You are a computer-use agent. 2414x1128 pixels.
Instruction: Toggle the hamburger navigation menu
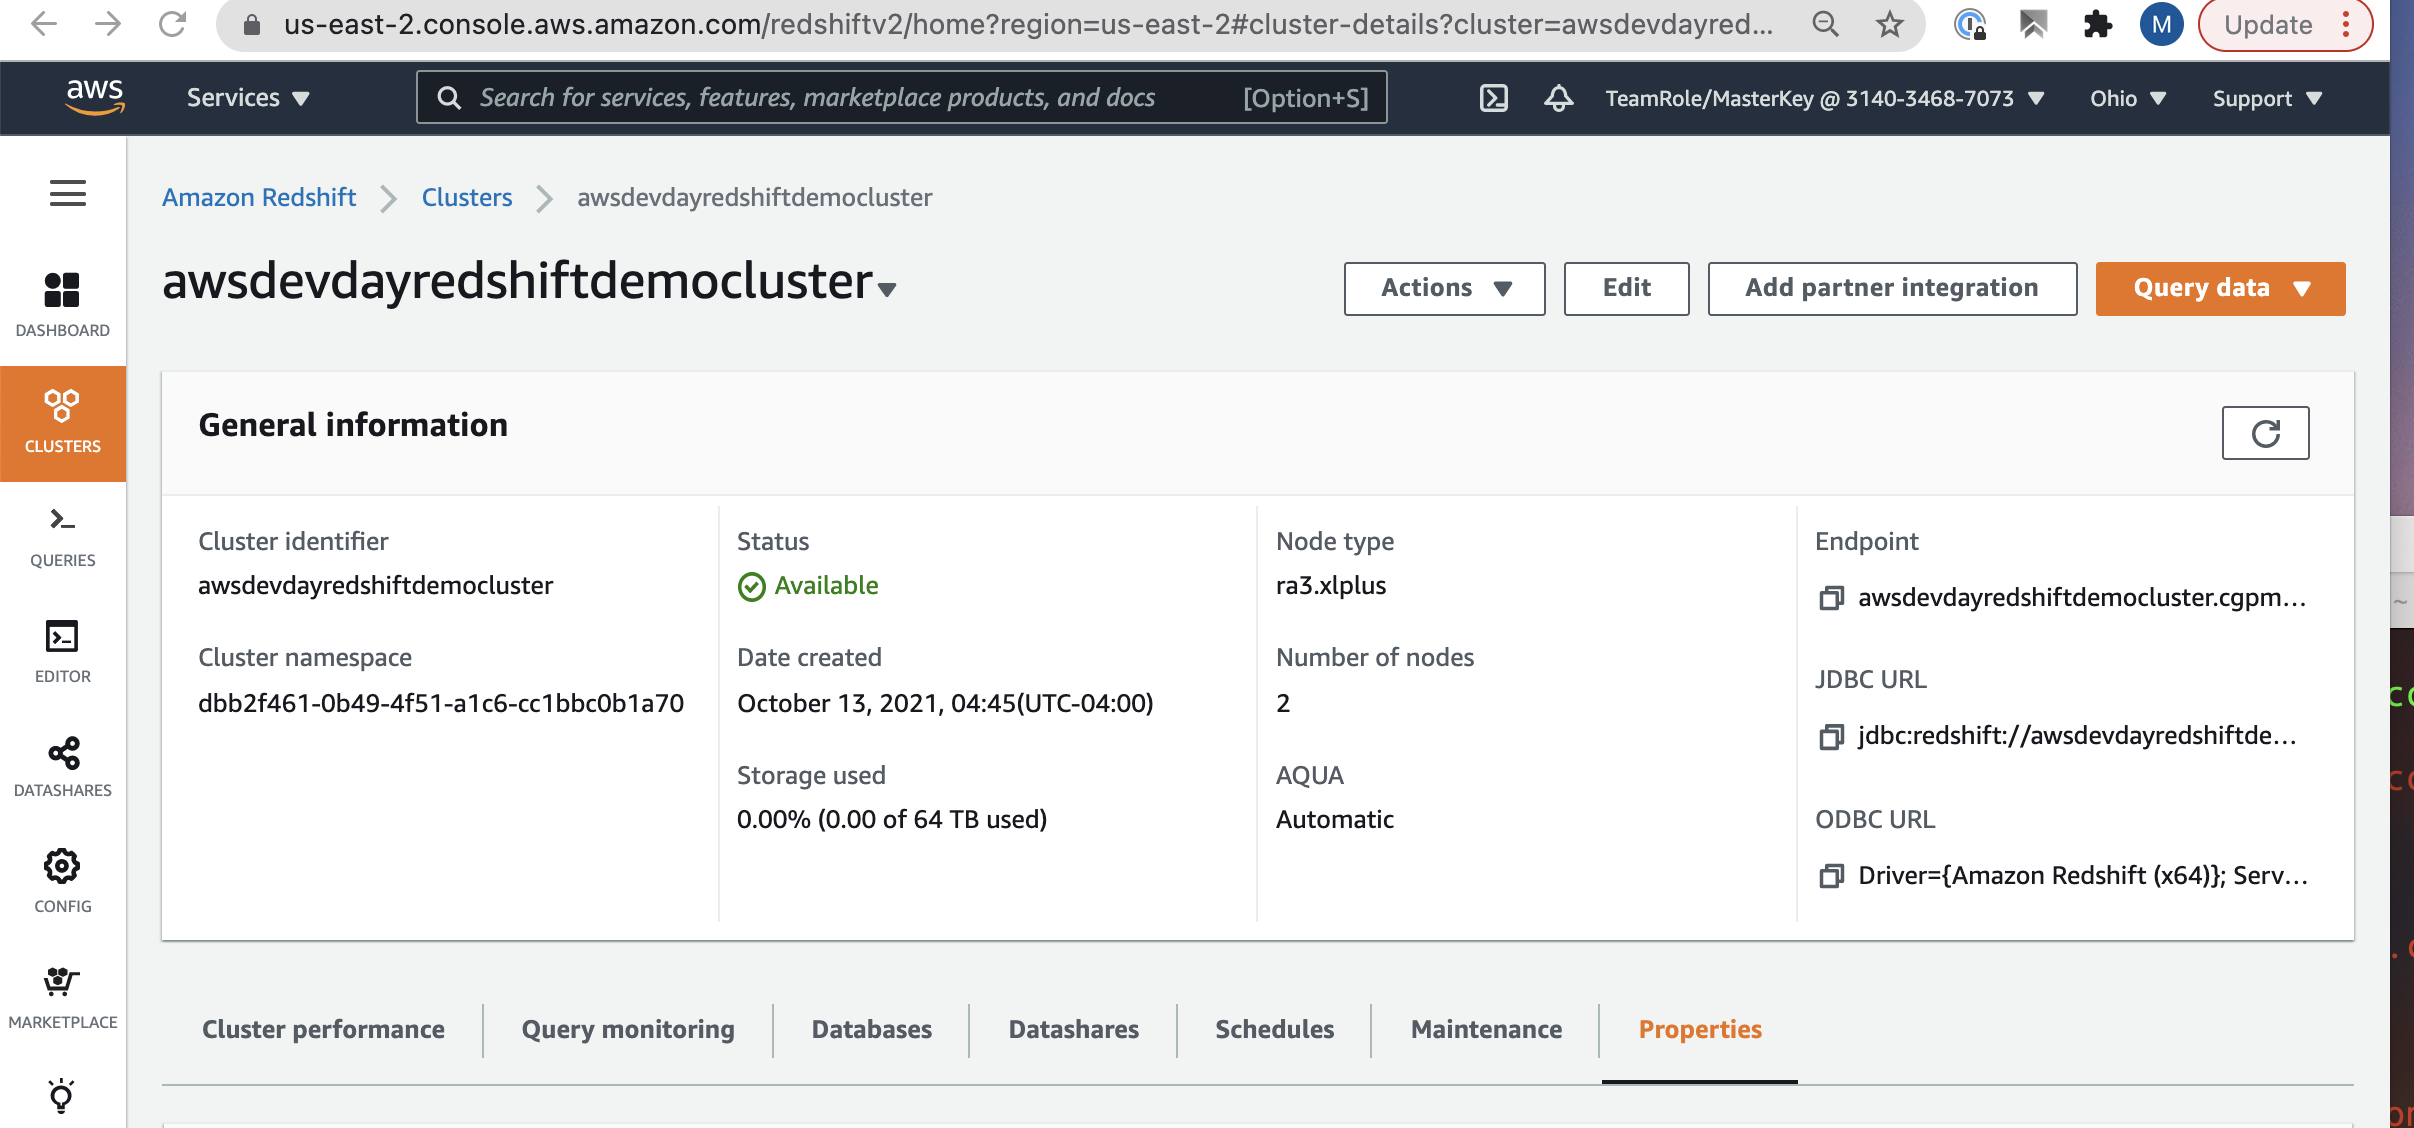(x=67, y=193)
